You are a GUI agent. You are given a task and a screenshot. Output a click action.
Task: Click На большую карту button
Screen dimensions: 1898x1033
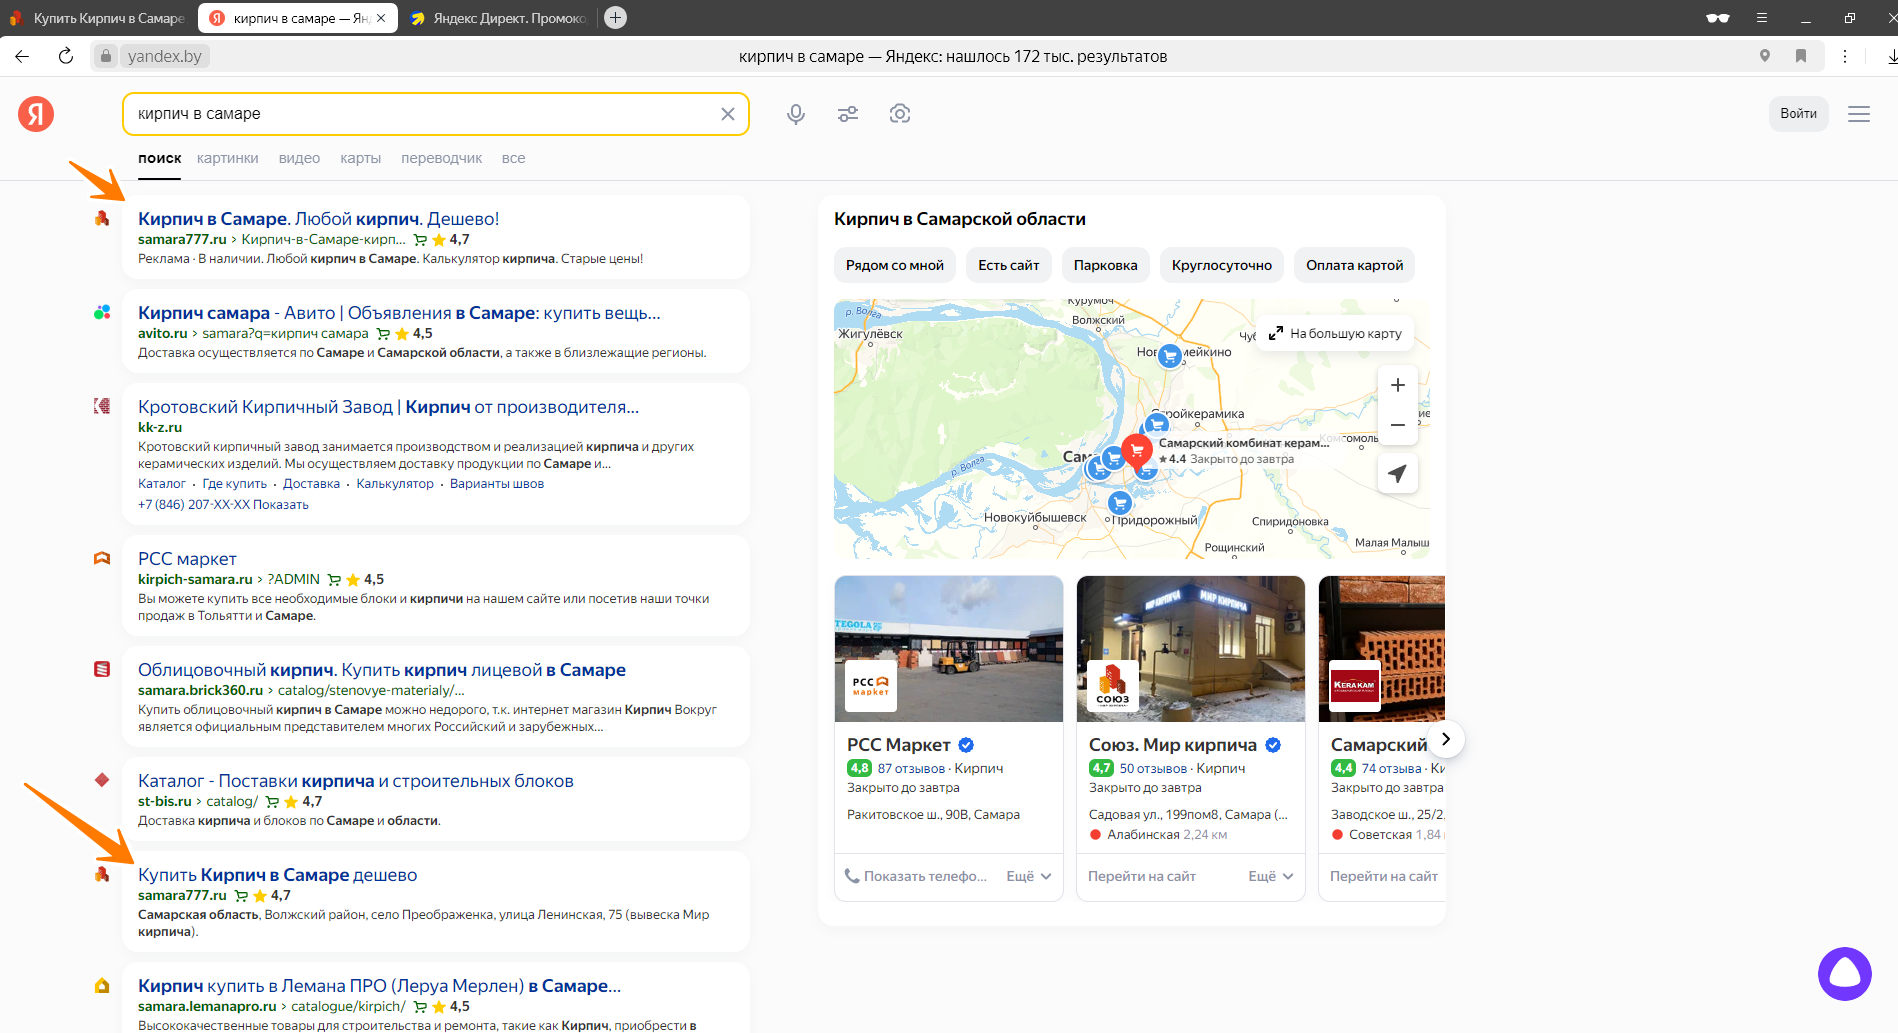(1335, 333)
